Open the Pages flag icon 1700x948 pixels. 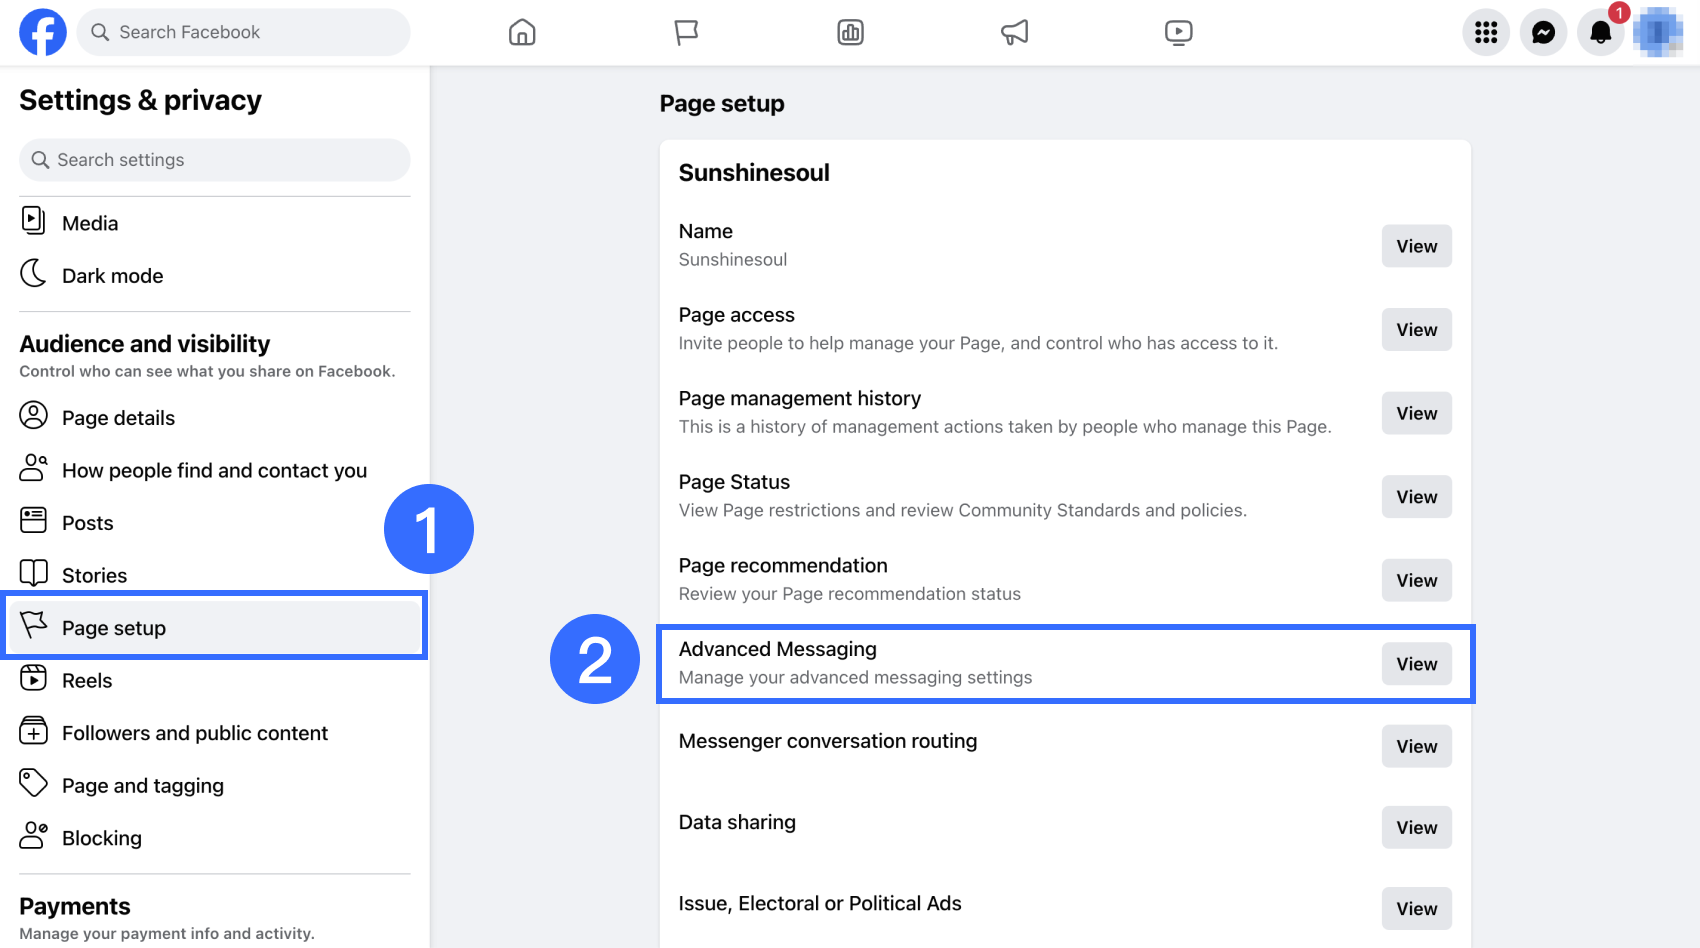point(686,33)
